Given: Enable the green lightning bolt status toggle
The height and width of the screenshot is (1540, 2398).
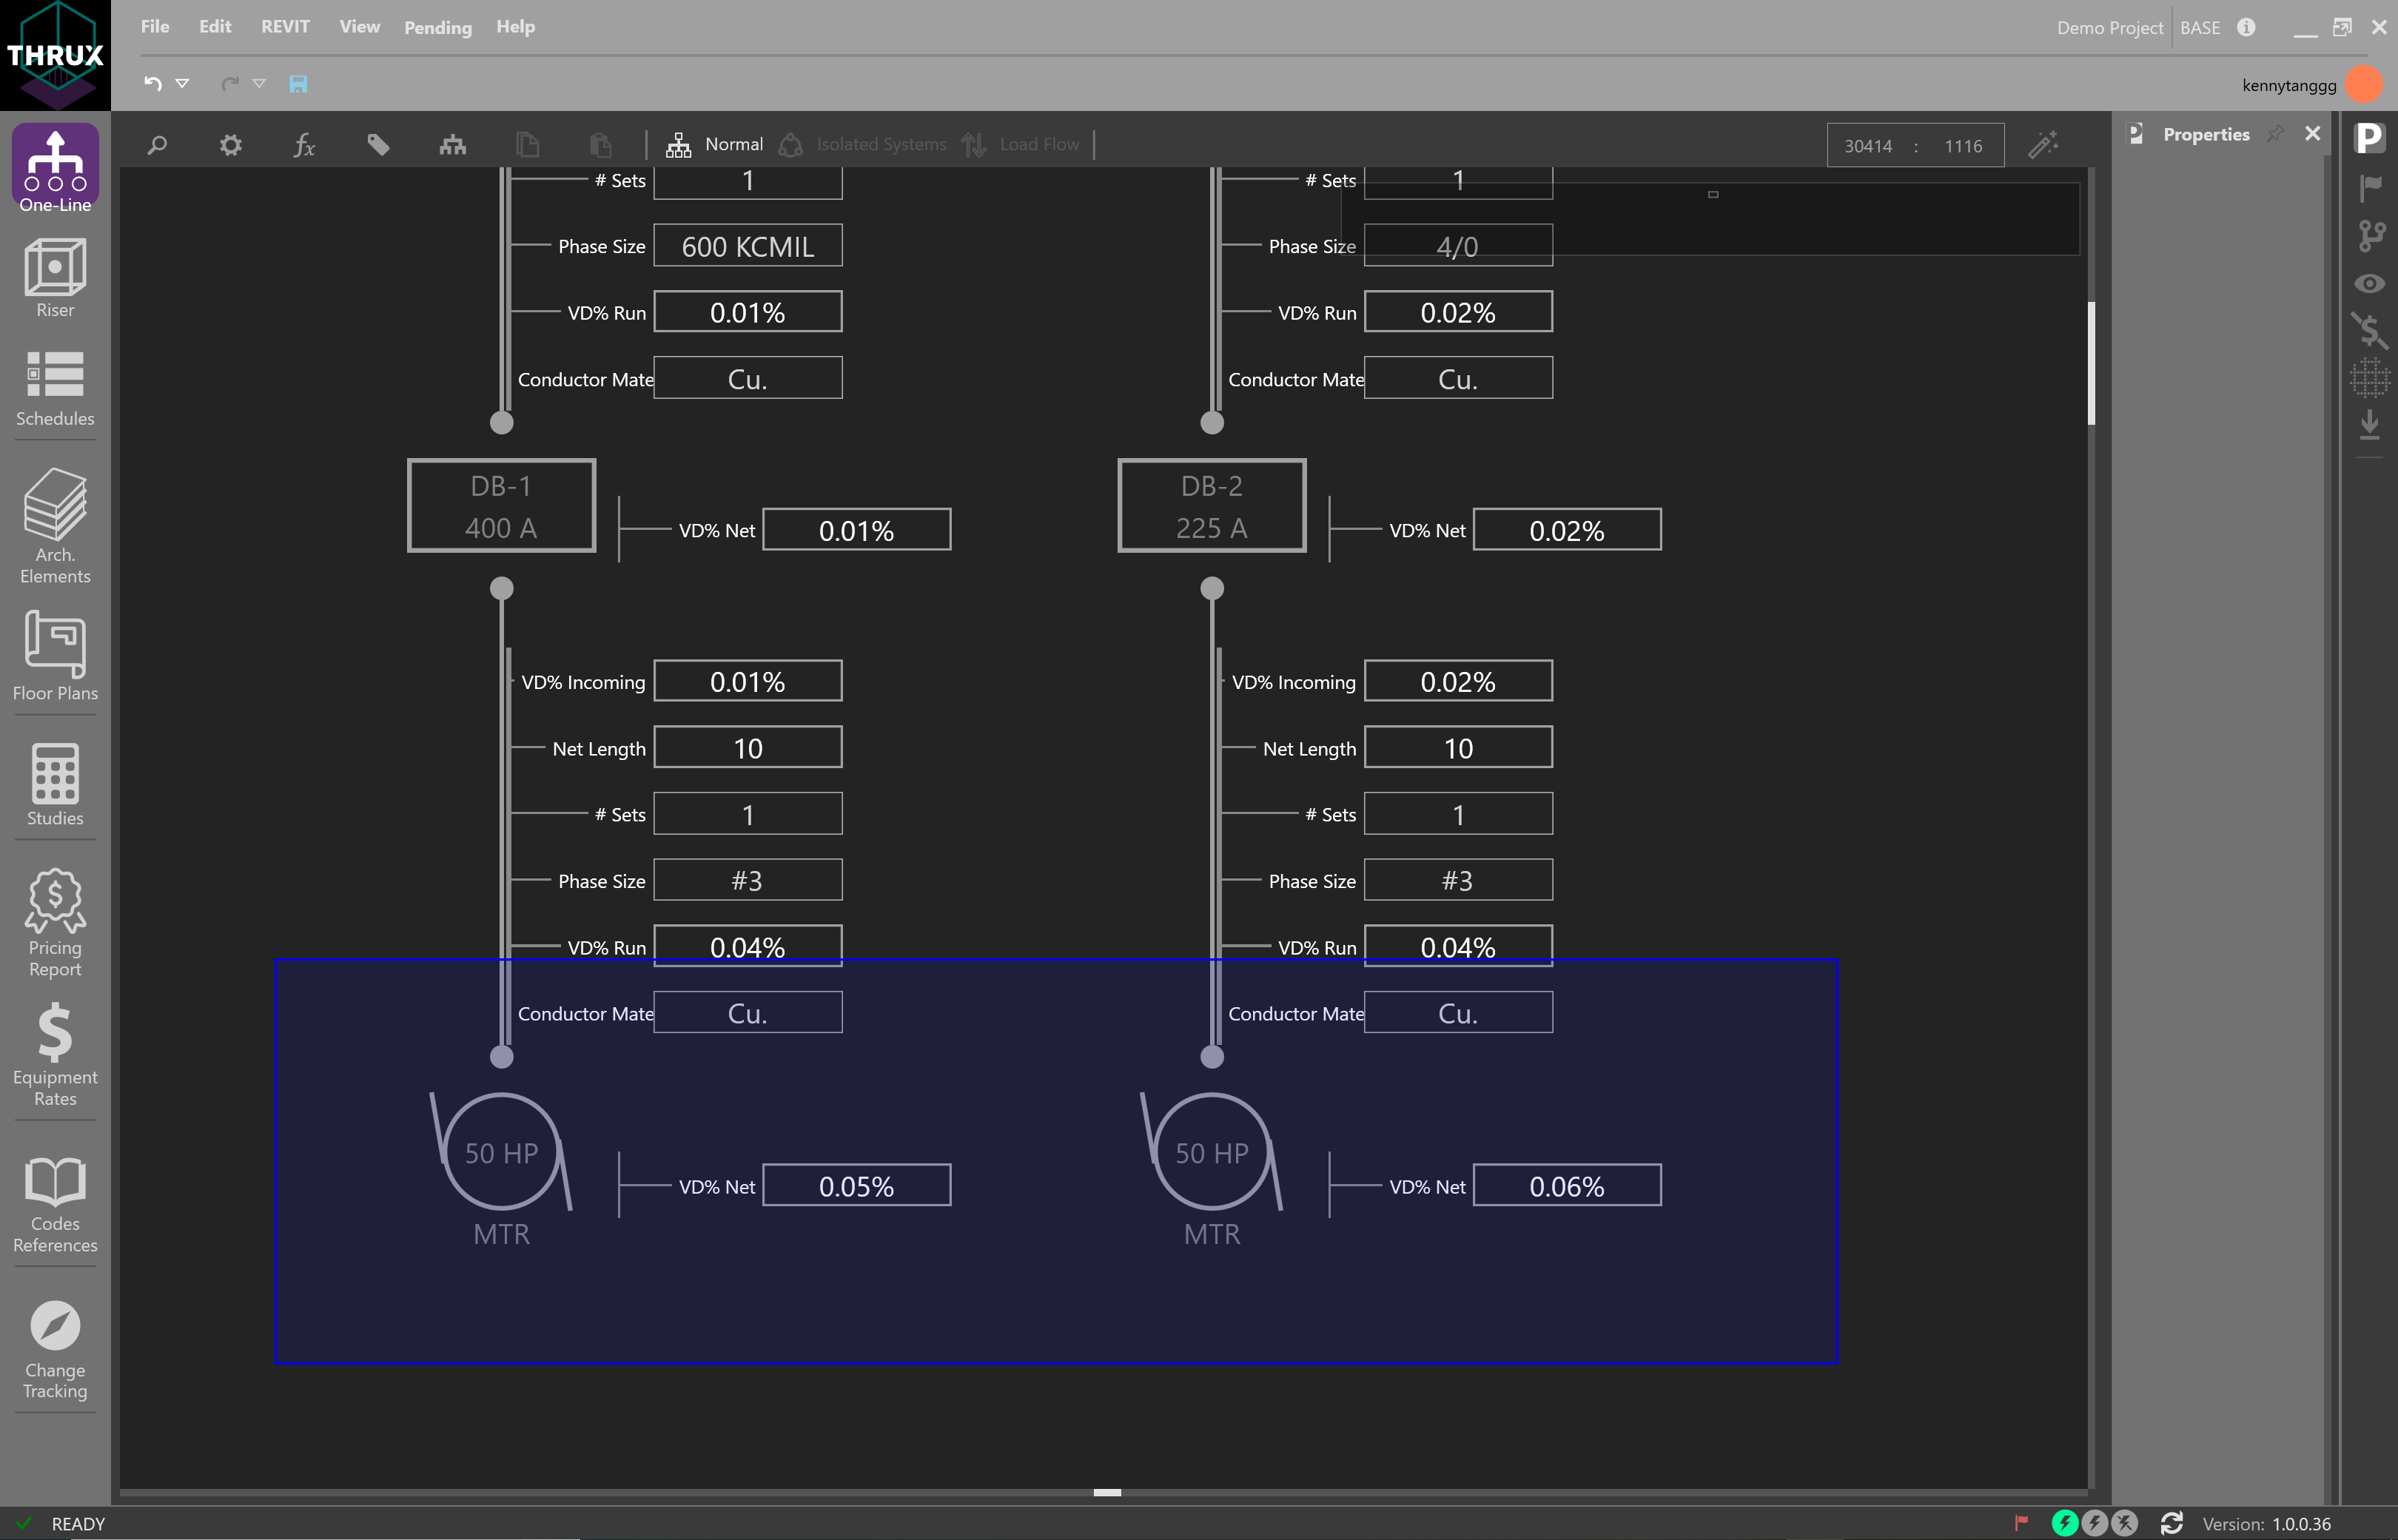Looking at the screenshot, I should [x=2064, y=1523].
